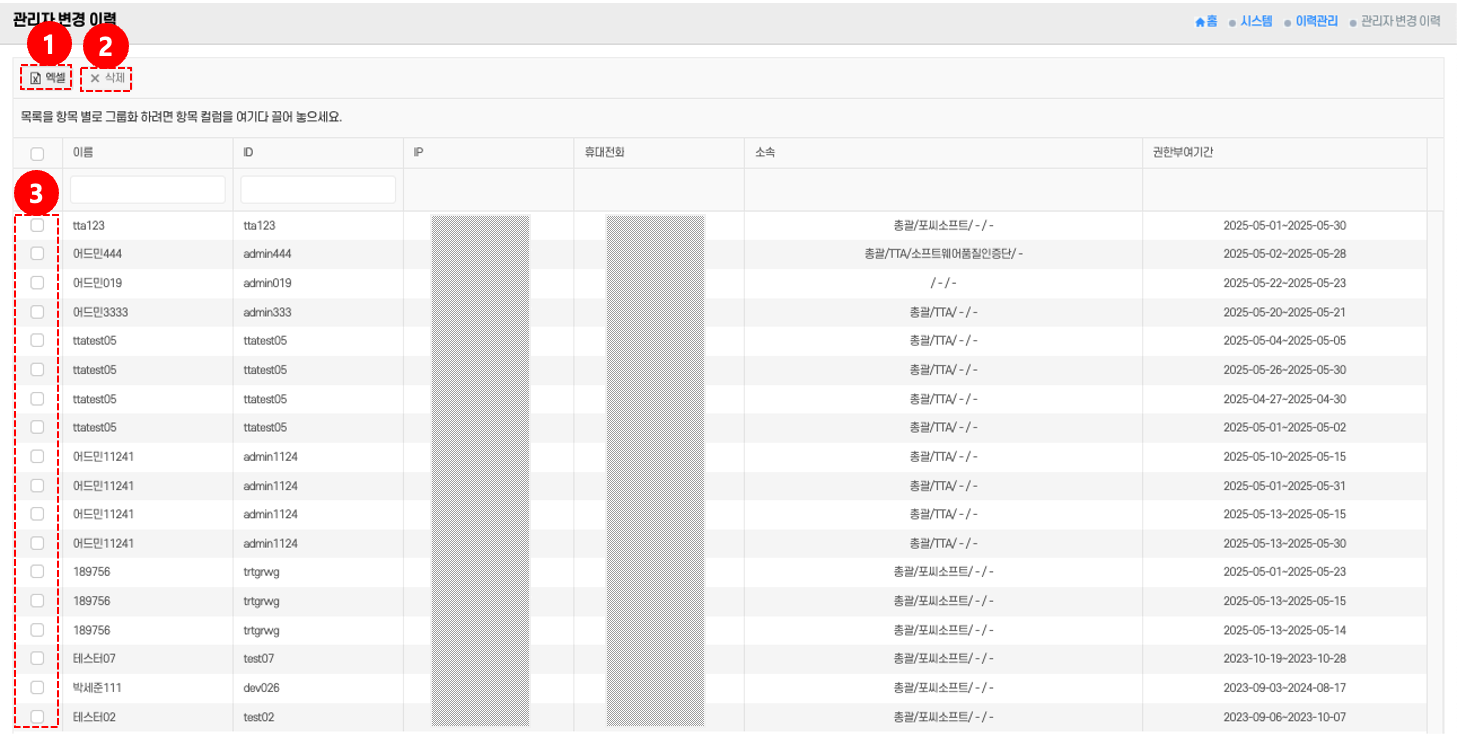
Task: Tick the checkbox for admin019 row
Action: (x=37, y=283)
